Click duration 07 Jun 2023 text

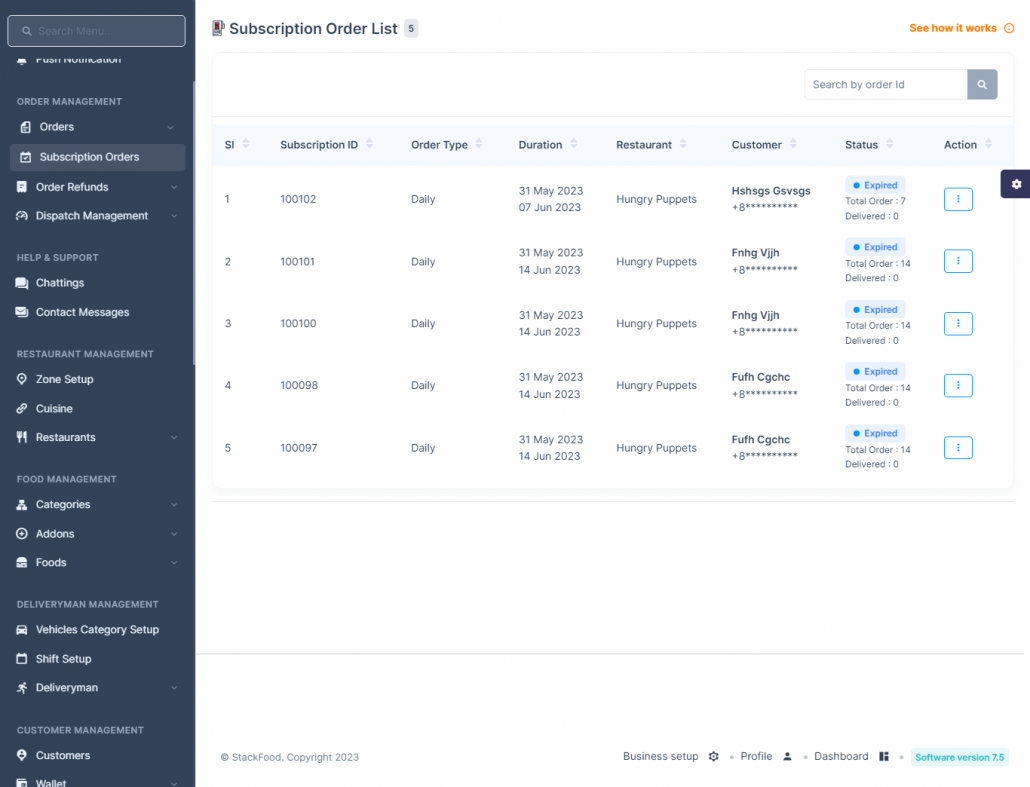[549, 208]
